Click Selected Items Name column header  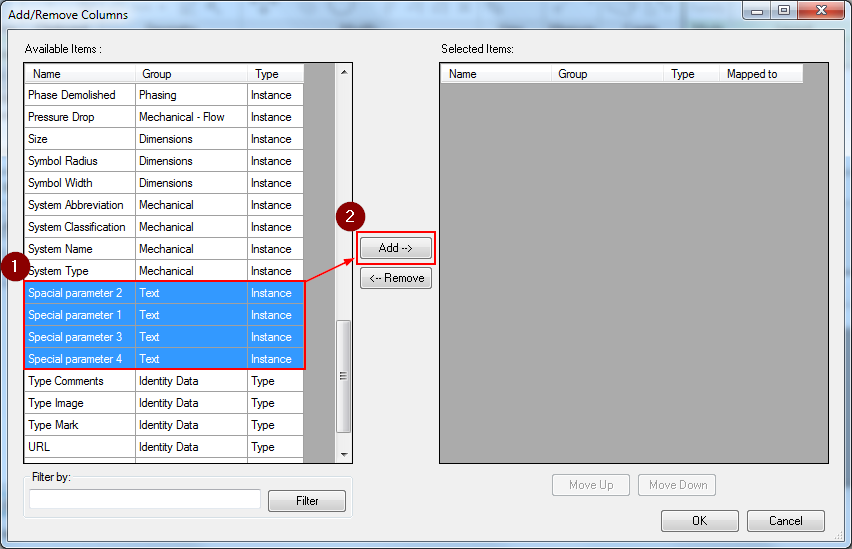pyautogui.click(x=496, y=73)
